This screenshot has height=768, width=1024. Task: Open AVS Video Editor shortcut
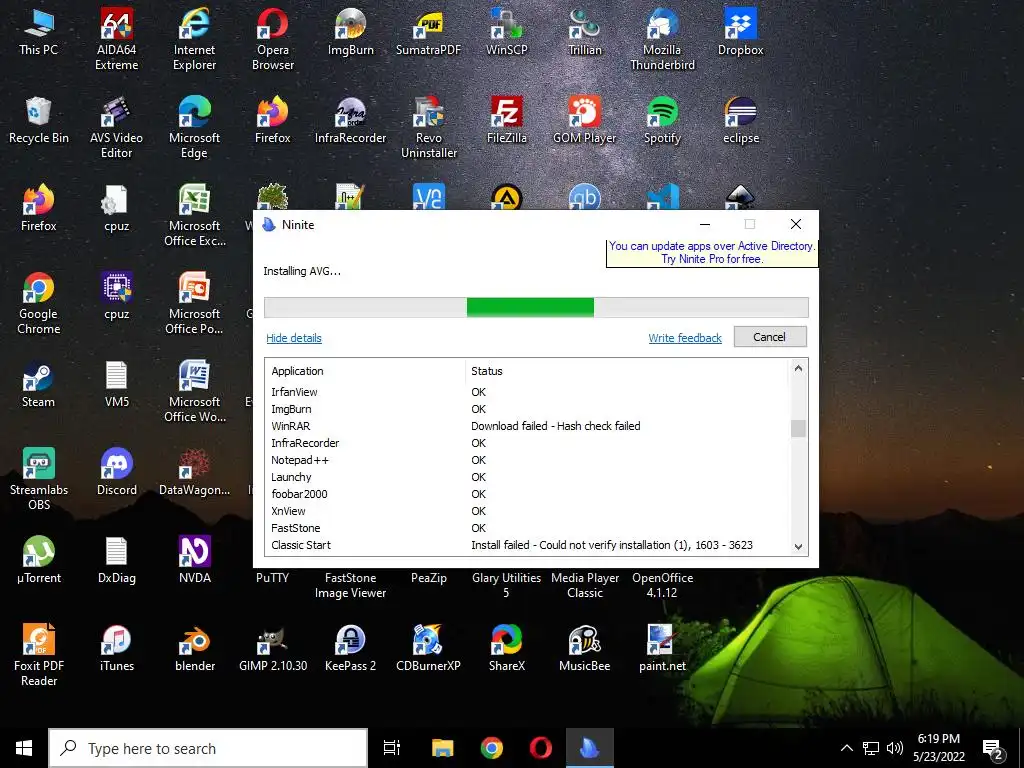[x=116, y=127]
